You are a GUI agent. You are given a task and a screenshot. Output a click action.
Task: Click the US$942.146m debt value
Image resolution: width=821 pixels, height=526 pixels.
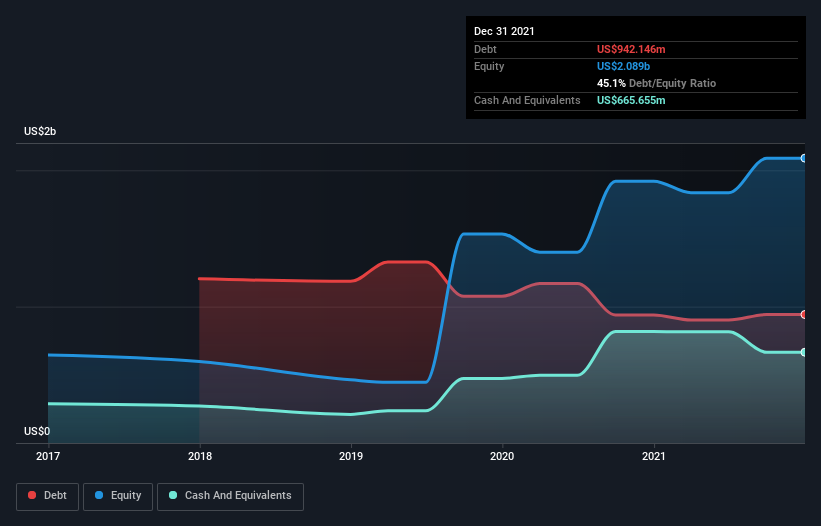[x=631, y=49]
